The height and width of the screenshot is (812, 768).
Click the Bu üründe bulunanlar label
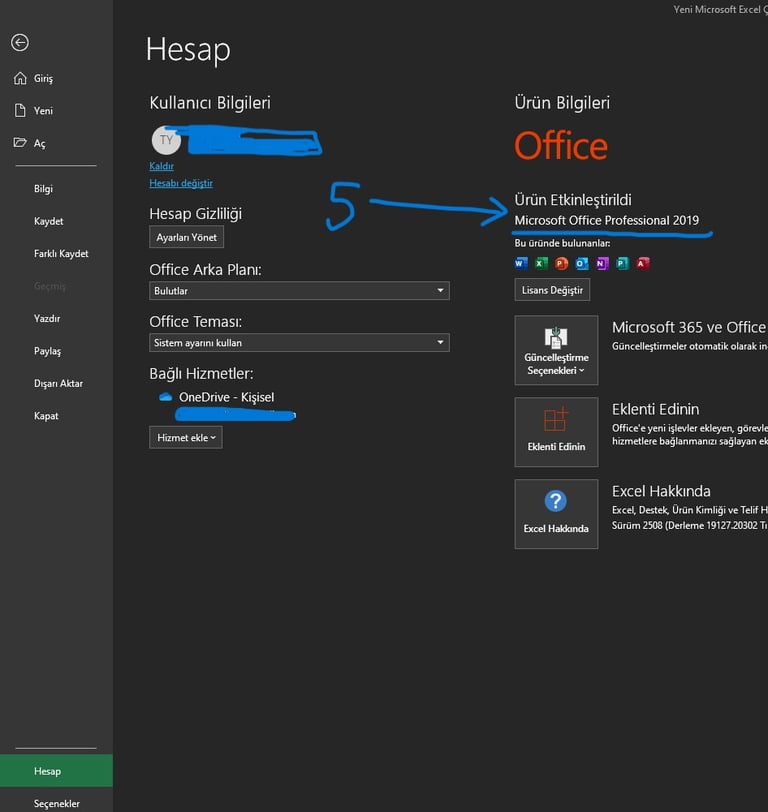tap(562, 243)
